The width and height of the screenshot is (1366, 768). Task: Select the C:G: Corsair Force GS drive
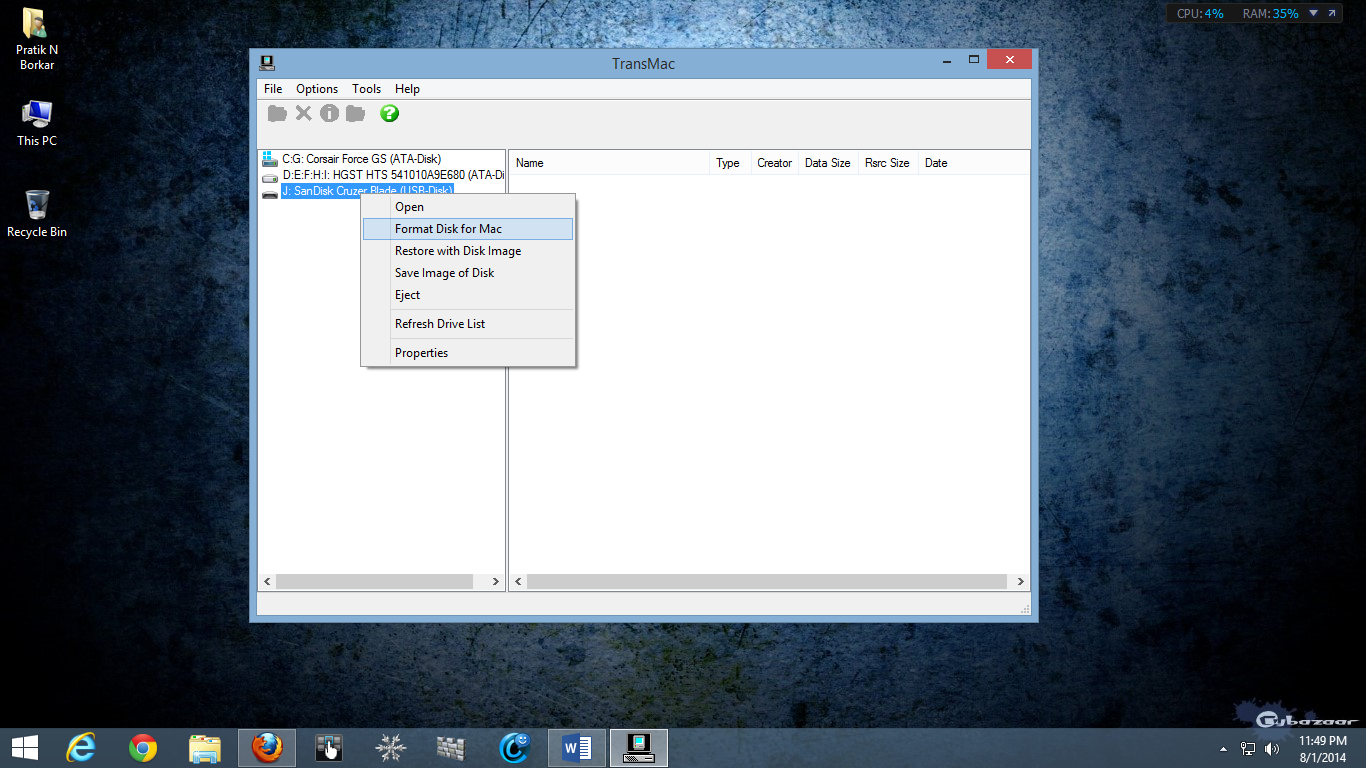coord(361,159)
